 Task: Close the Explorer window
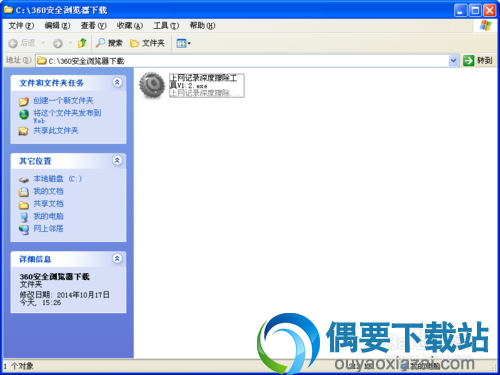tap(490, 10)
